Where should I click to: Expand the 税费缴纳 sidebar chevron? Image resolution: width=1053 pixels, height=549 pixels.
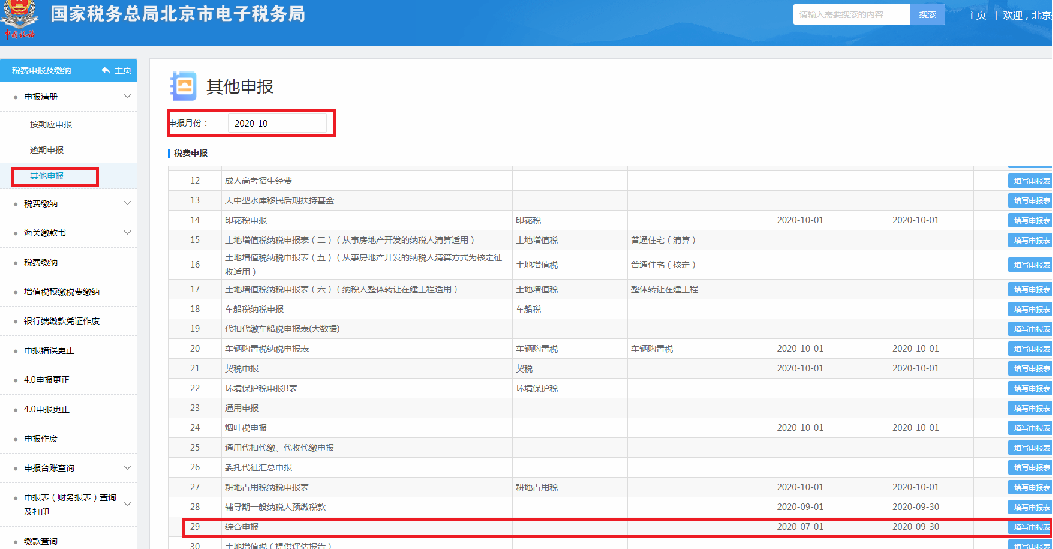[128, 203]
